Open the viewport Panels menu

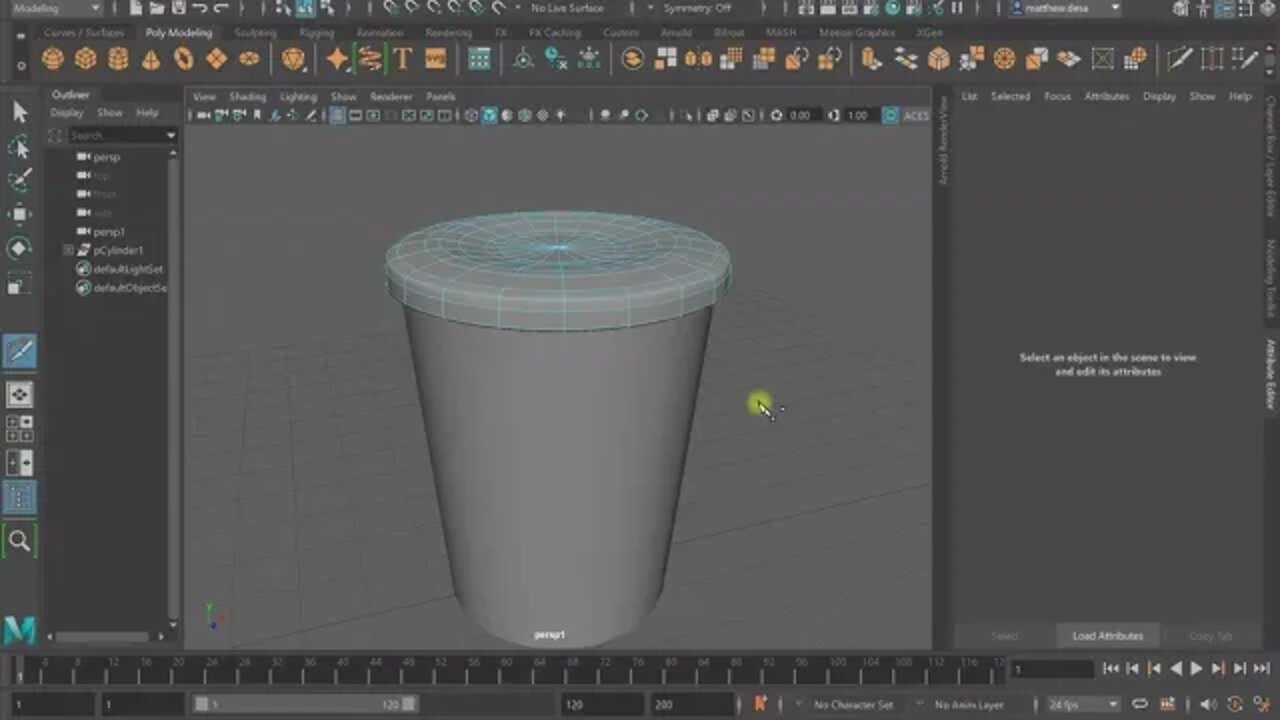[x=441, y=97]
